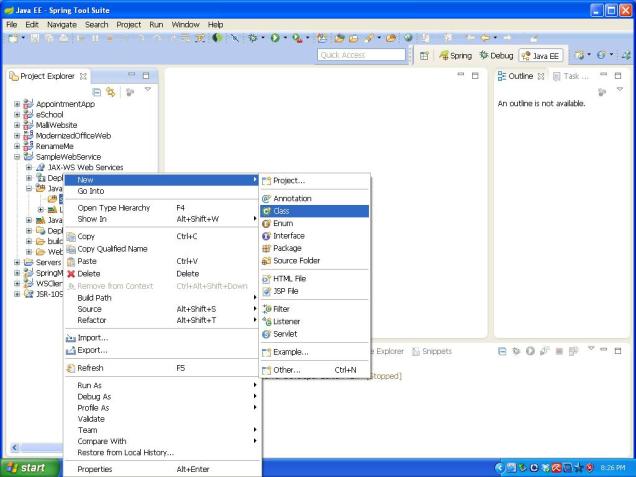636x477 pixels.
Task: Click the Servlet icon in submenu
Action: (x=266, y=333)
